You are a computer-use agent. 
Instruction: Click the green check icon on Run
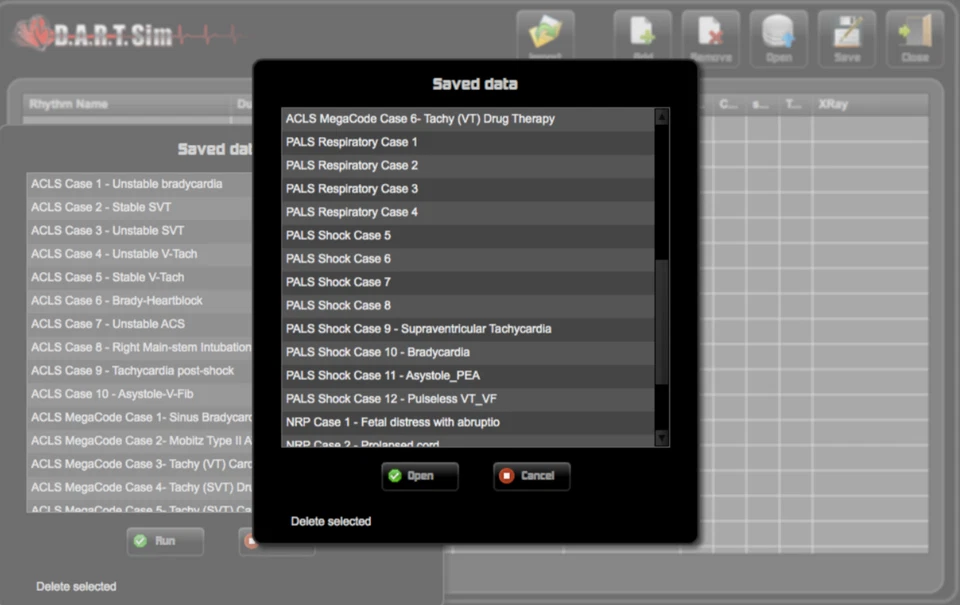pos(141,541)
